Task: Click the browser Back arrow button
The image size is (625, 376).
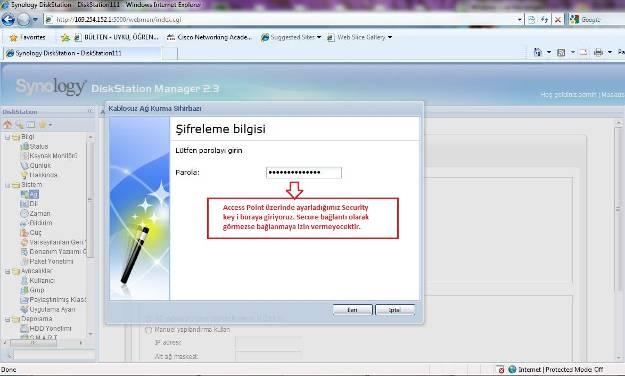Action: click(8, 19)
